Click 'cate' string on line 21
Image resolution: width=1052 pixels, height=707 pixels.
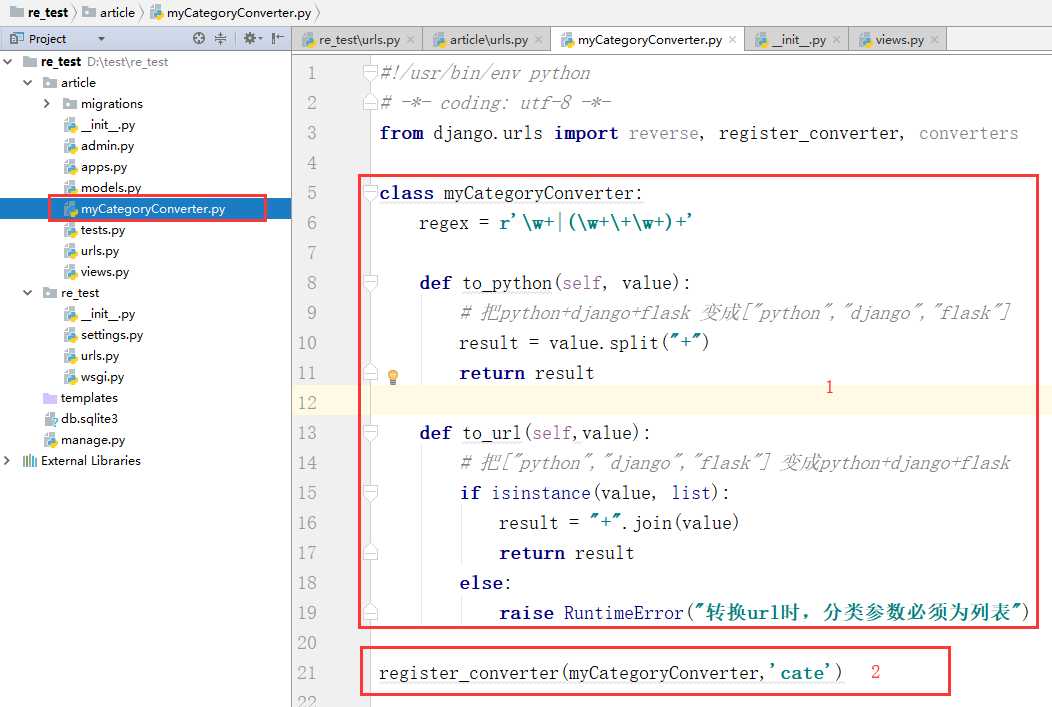(802, 672)
